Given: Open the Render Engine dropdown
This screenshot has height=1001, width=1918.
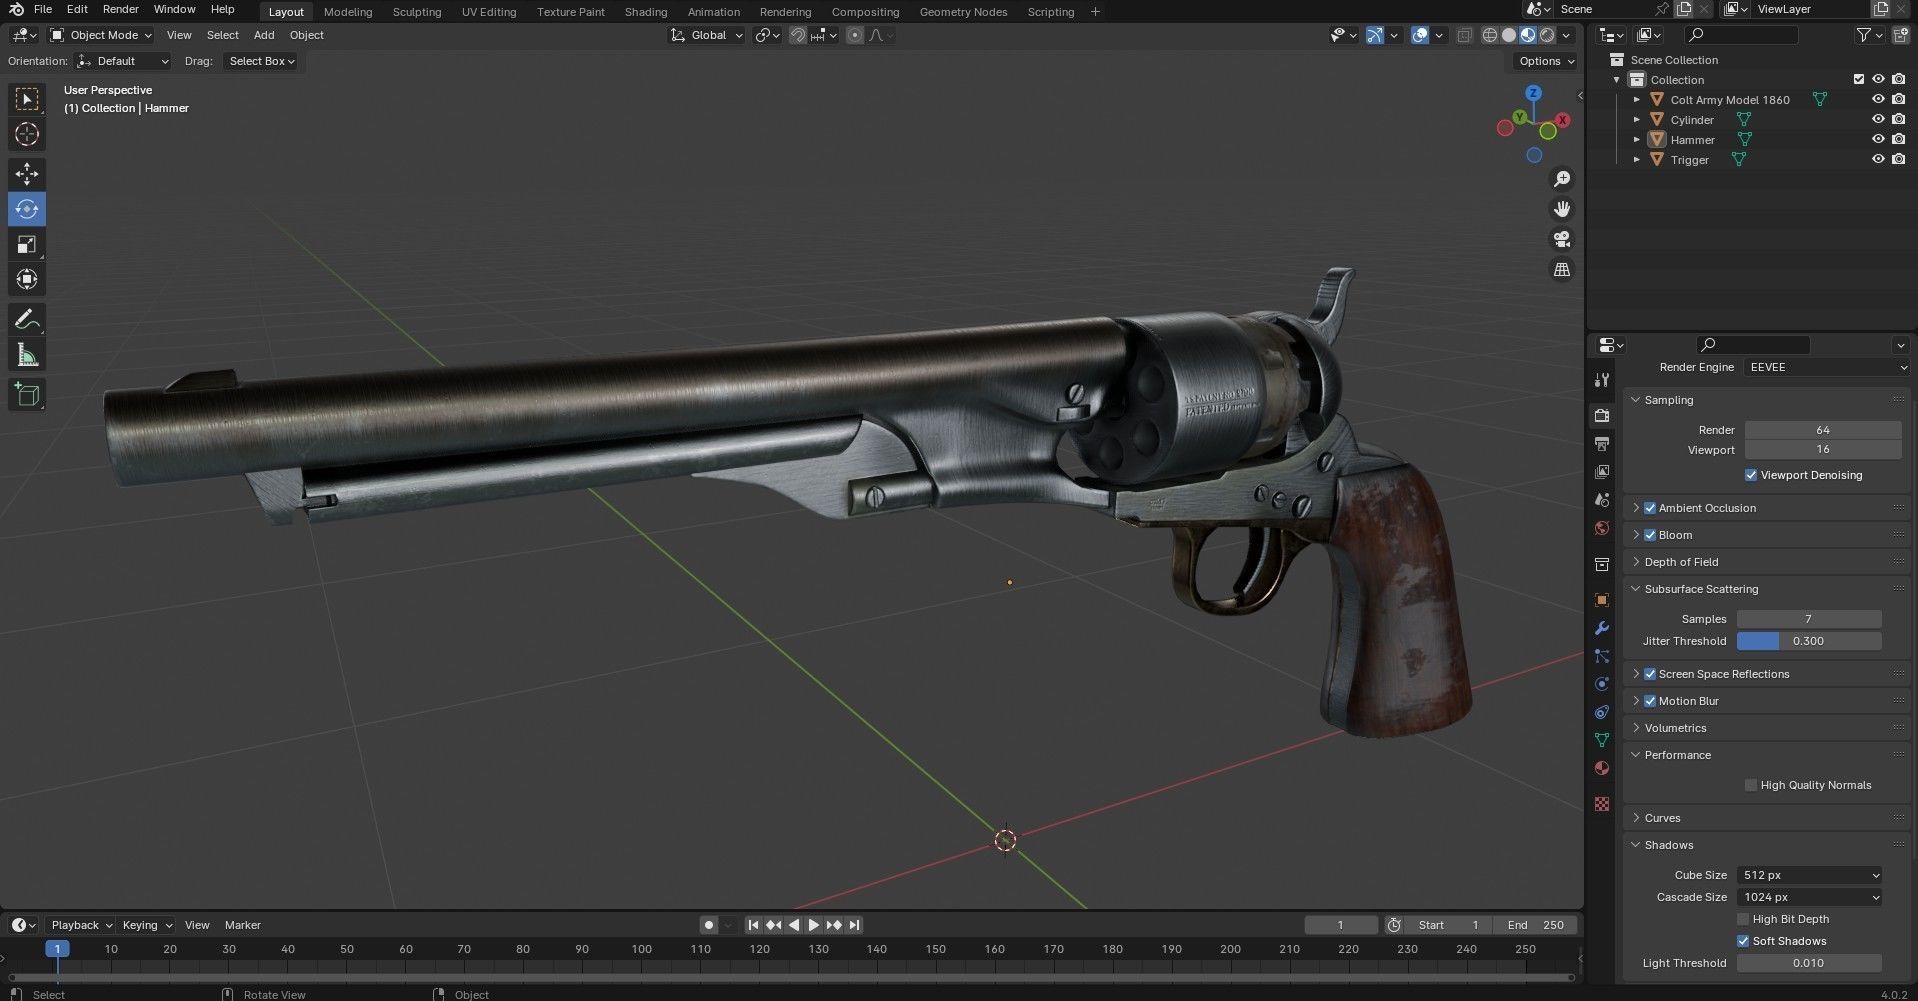Looking at the screenshot, I should pyautogui.click(x=1827, y=367).
